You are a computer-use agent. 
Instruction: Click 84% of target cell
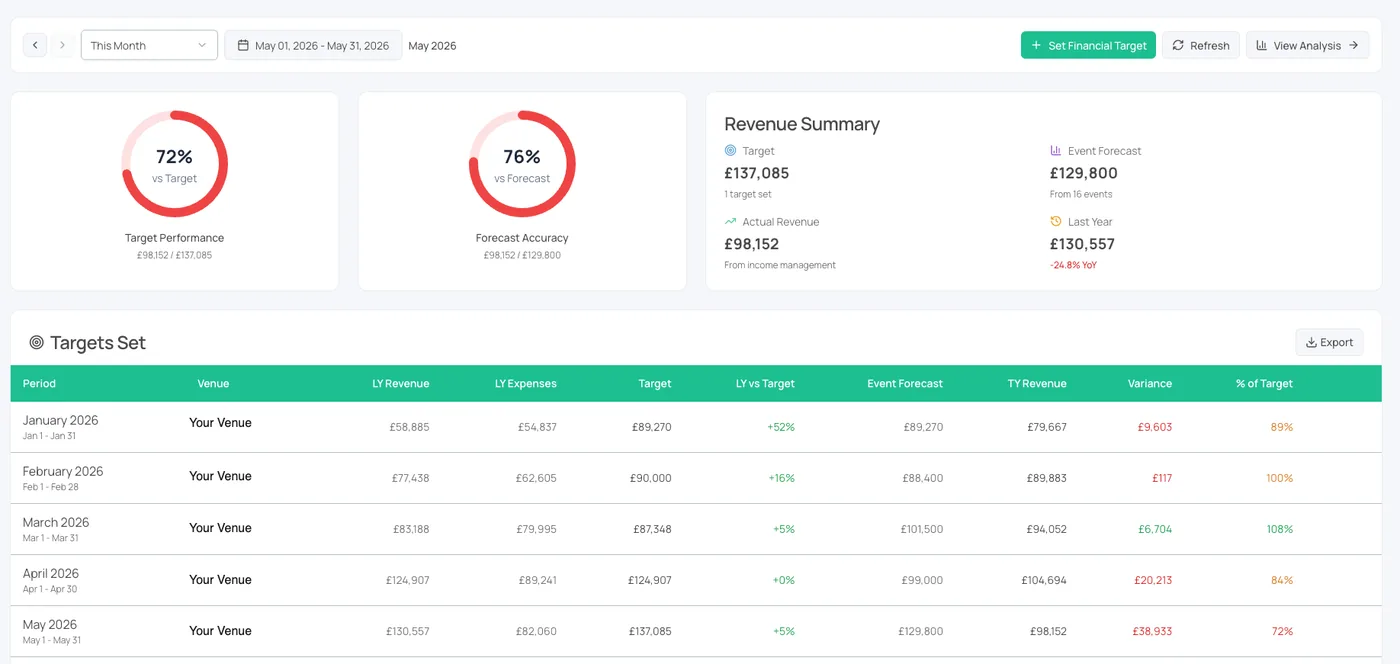click(1282, 580)
